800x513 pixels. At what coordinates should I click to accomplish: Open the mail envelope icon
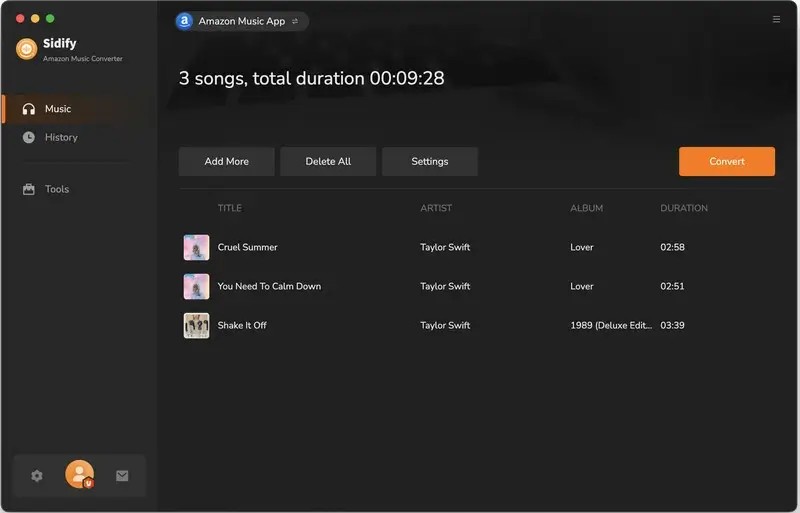[x=122, y=476]
